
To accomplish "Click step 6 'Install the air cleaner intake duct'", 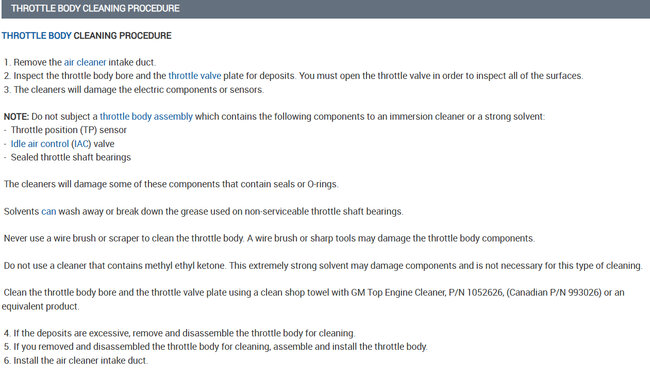I will pyautogui.click(x=80, y=361).
